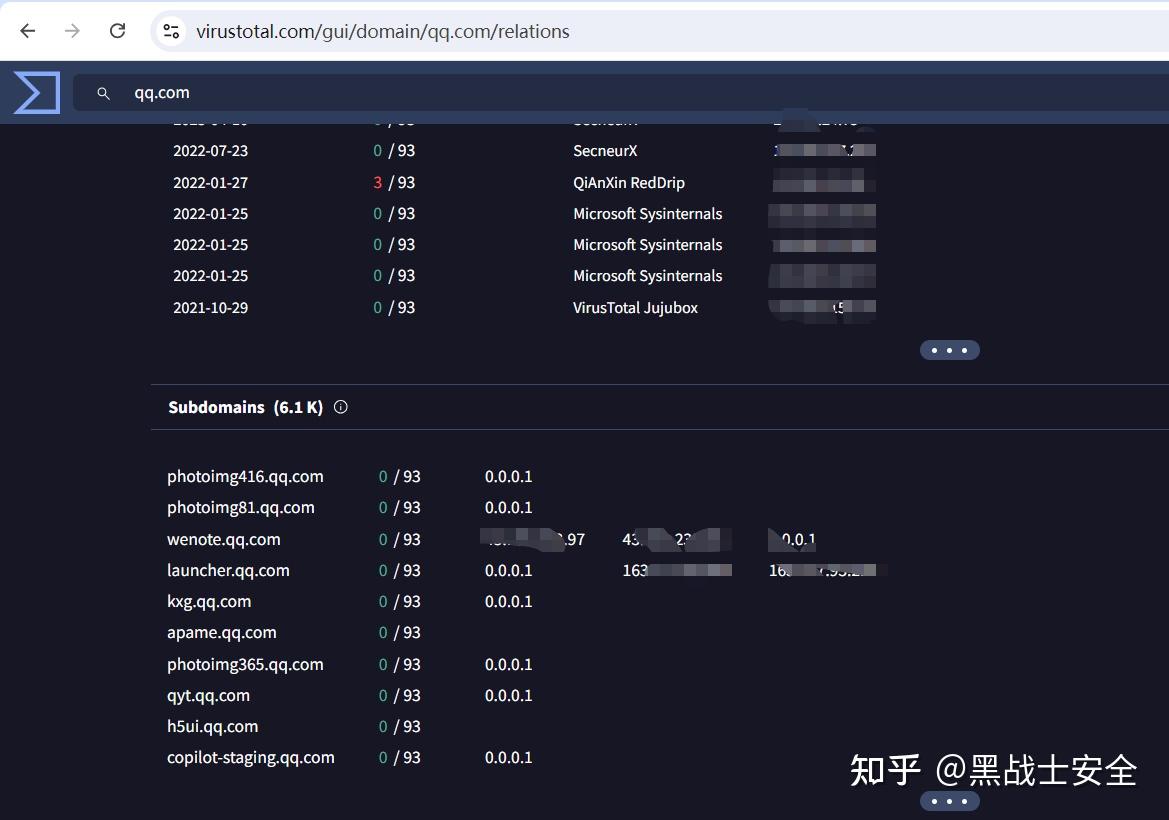The height and width of the screenshot is (820, 1169).
Task: Click the search magnifier icon
Action: coord(104,93)
